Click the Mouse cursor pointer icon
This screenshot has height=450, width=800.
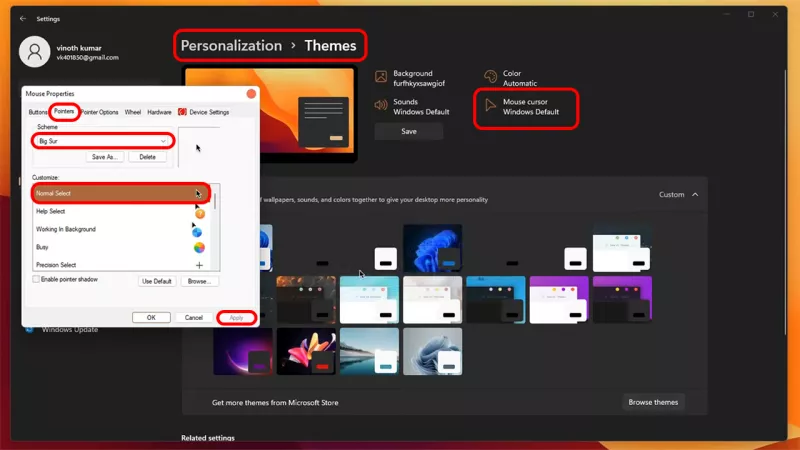[490, 105]
